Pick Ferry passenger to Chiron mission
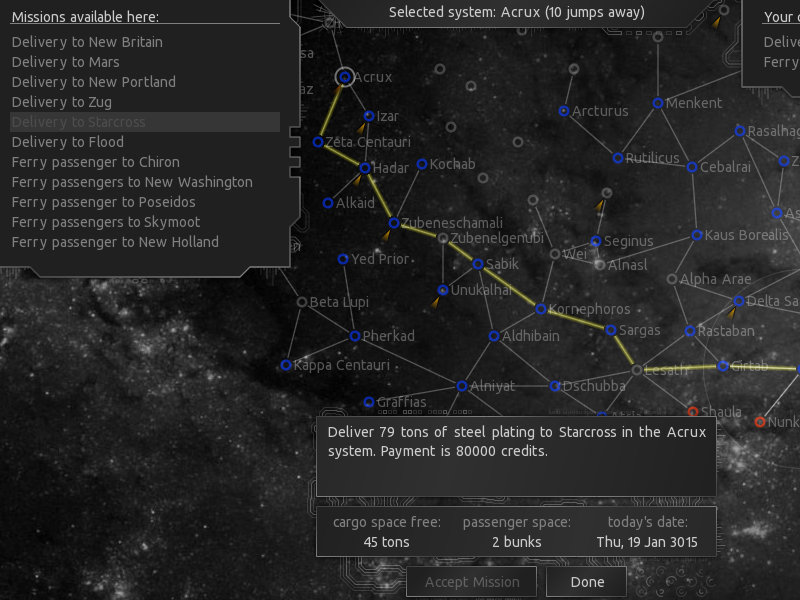This screenshot has width=800, height=600. coord(96,162)
